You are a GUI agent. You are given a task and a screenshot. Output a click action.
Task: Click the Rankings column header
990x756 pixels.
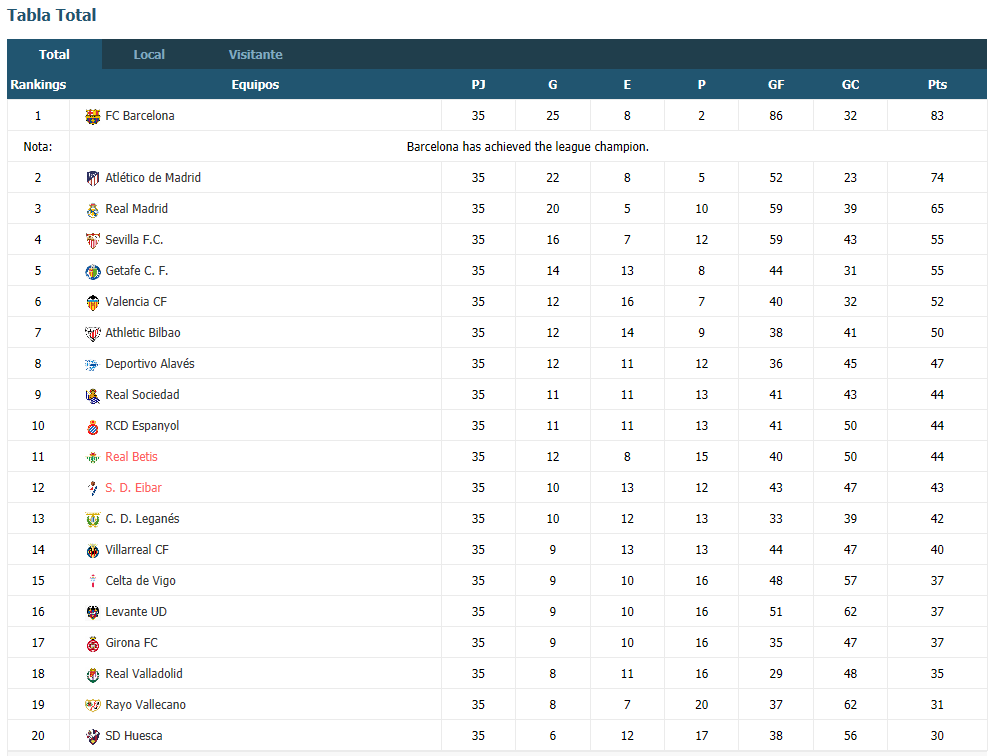tap(38, 84)
